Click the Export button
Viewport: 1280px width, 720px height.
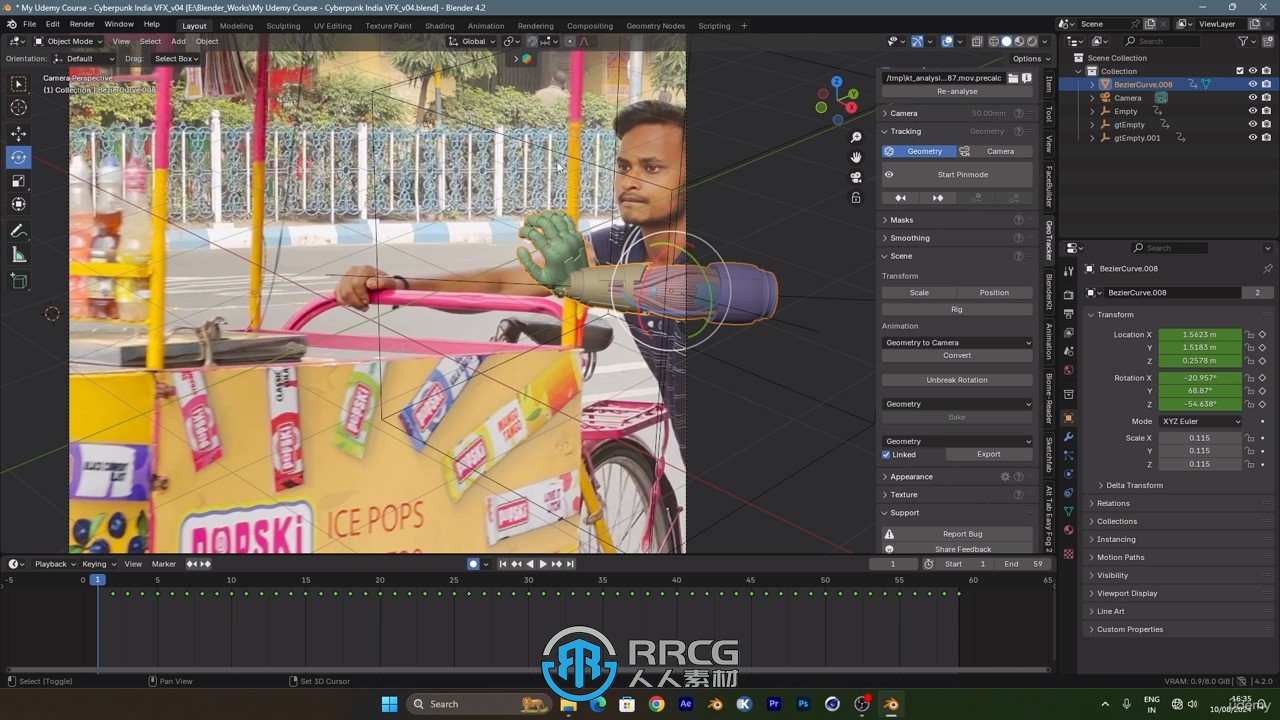pyautogui.click(x=988, y=454)
